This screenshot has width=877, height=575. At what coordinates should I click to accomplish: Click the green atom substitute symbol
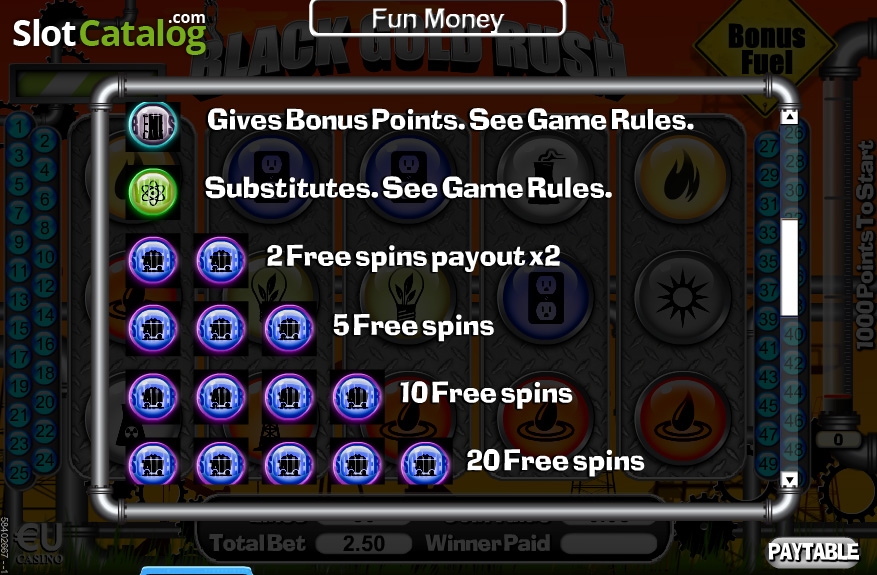tap(153, 192)
